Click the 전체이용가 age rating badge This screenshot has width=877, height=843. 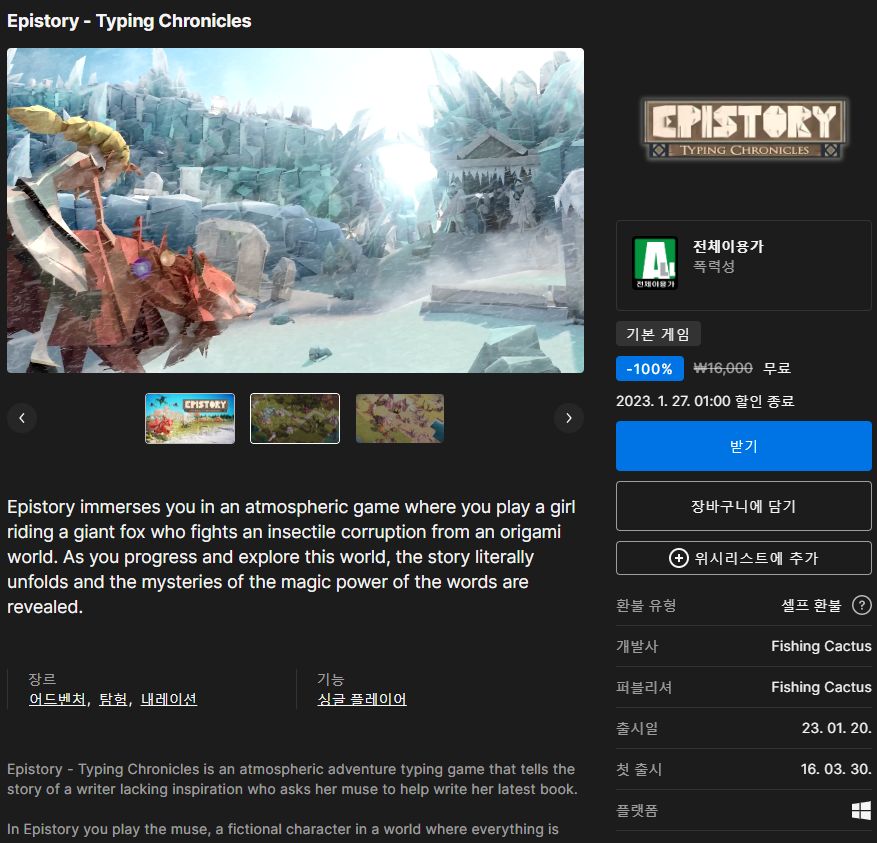tap(655, 263)
